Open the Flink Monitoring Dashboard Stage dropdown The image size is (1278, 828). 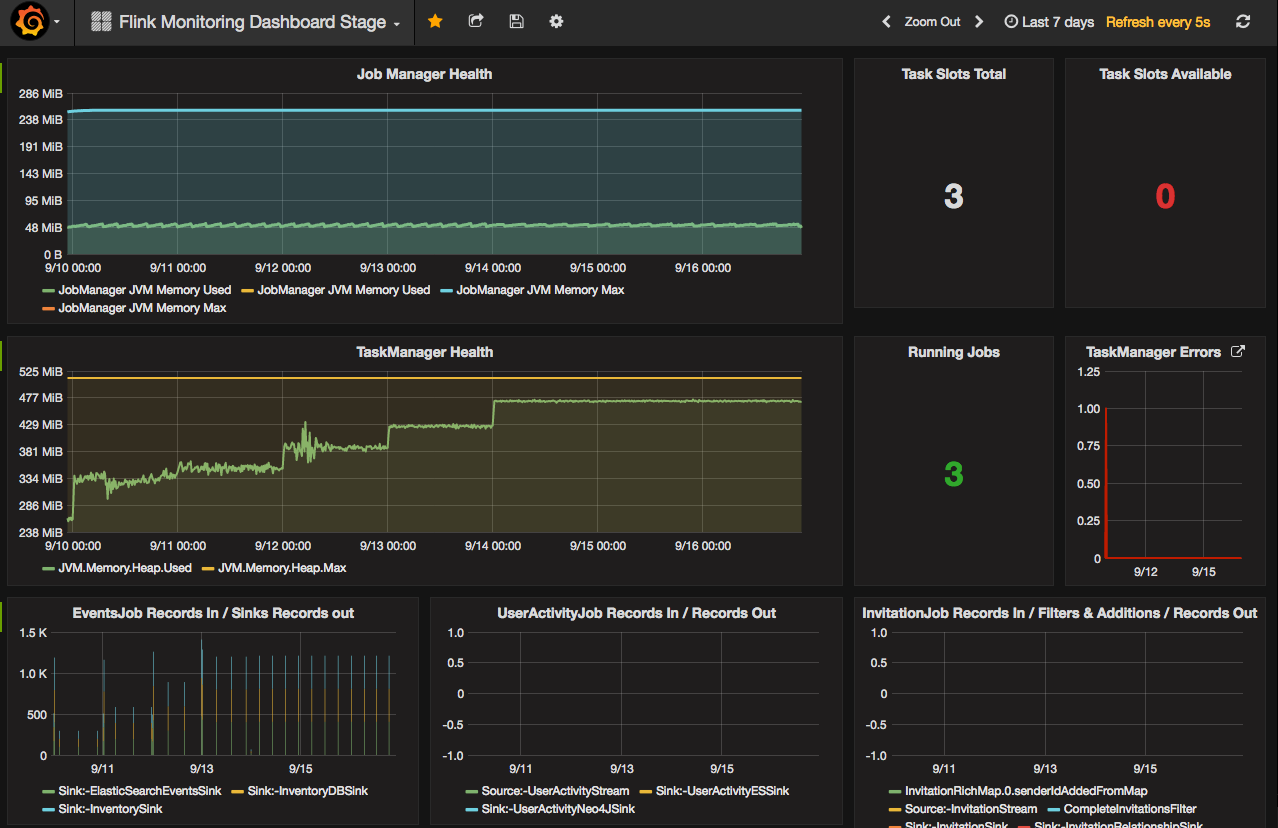(x=246, y=22)
